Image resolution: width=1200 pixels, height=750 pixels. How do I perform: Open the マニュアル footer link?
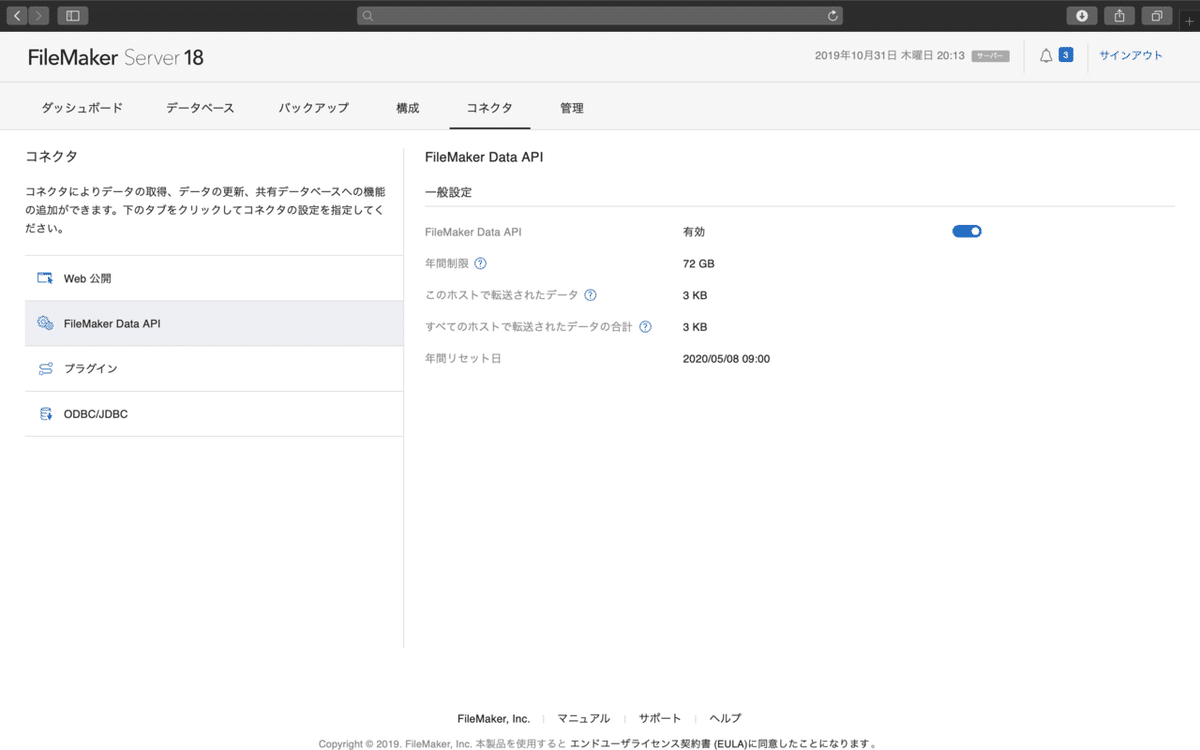click(x=584, y=718)
